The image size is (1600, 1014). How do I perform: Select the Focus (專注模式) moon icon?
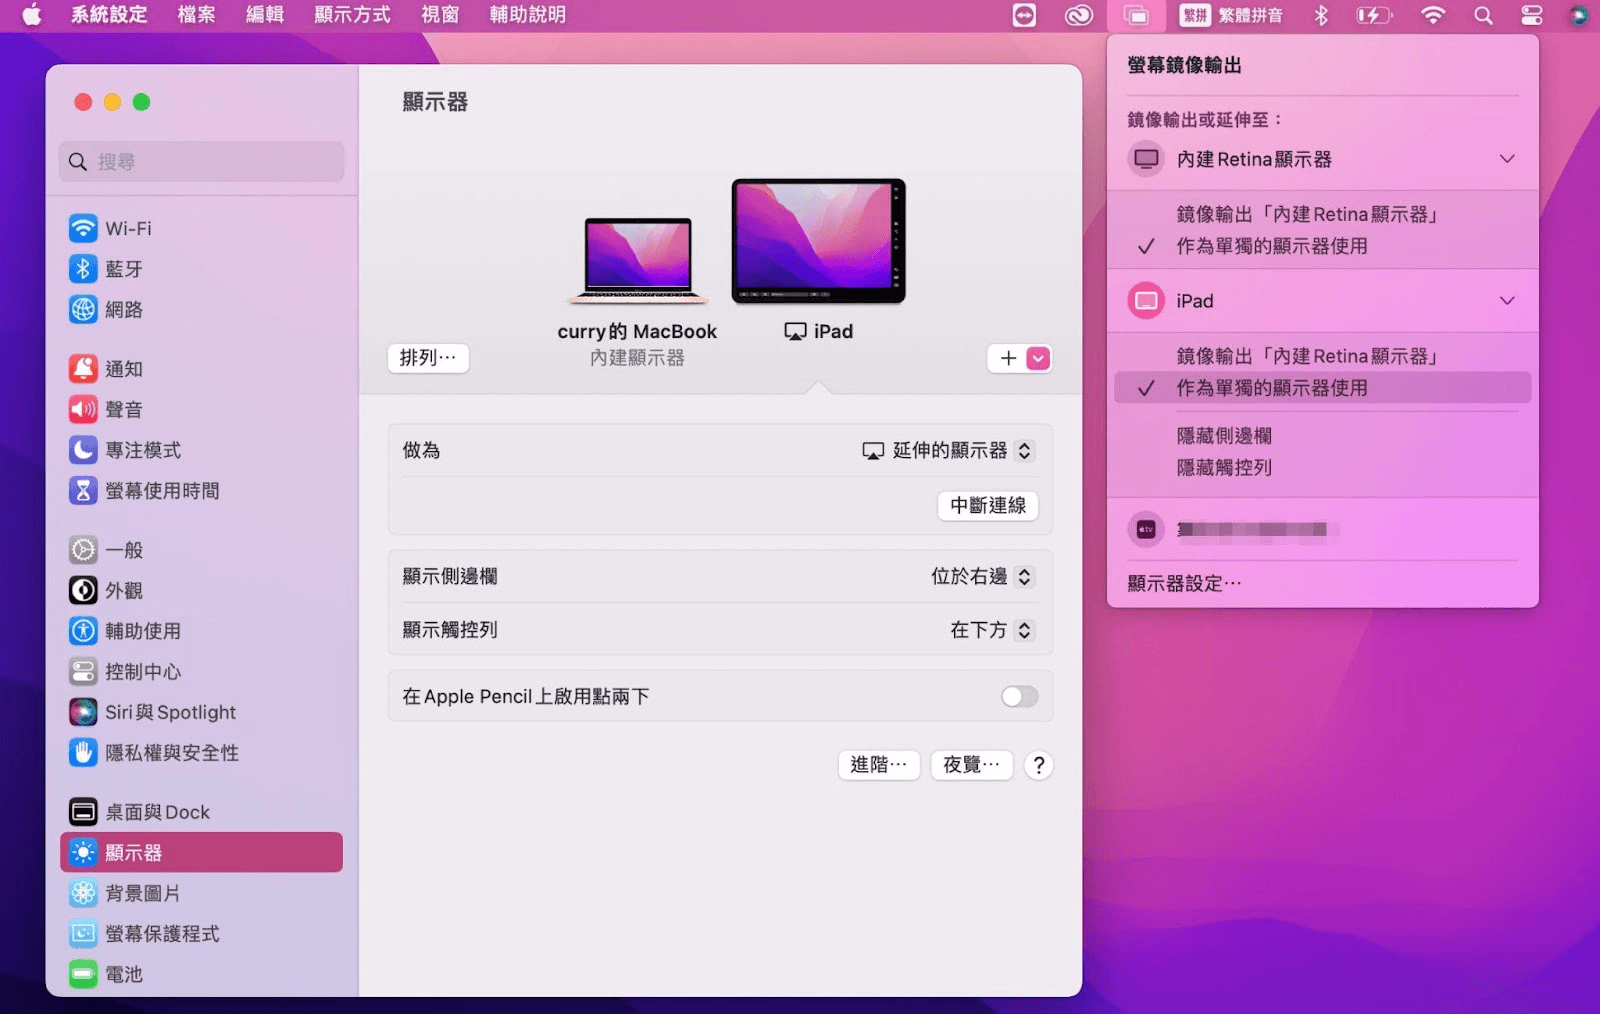[x=83, y=450]
